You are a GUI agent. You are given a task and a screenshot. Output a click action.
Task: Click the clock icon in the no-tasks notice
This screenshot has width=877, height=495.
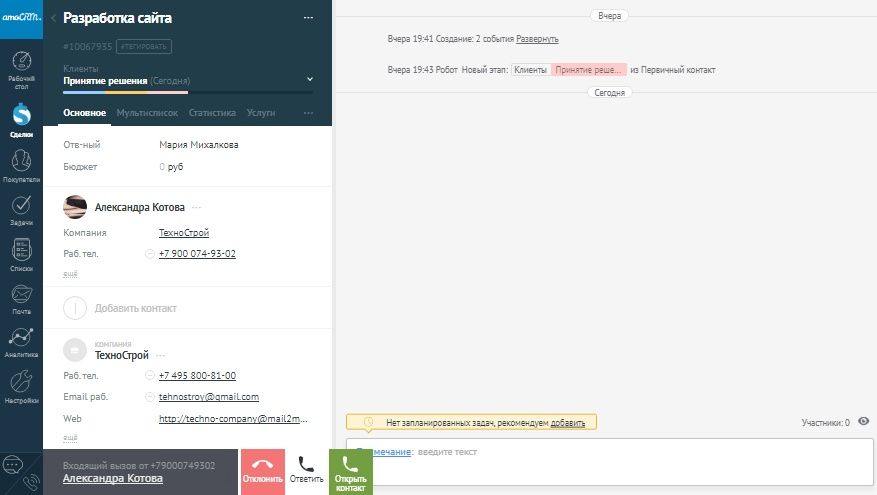click(368, 422)
